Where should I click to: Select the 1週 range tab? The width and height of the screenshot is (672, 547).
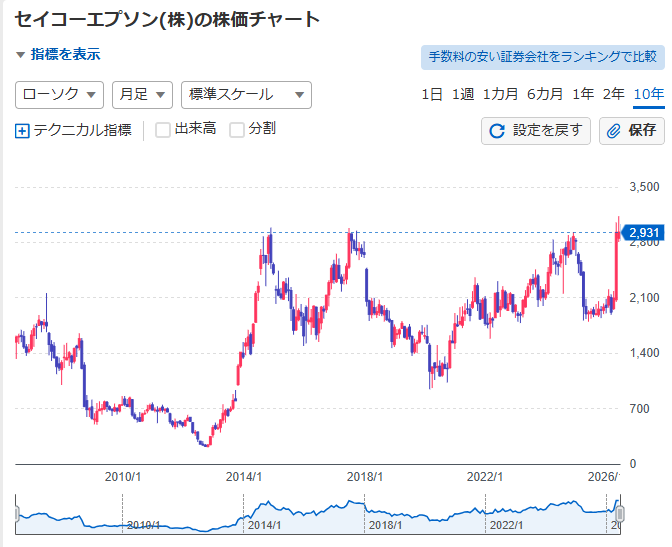click(463, 94)
